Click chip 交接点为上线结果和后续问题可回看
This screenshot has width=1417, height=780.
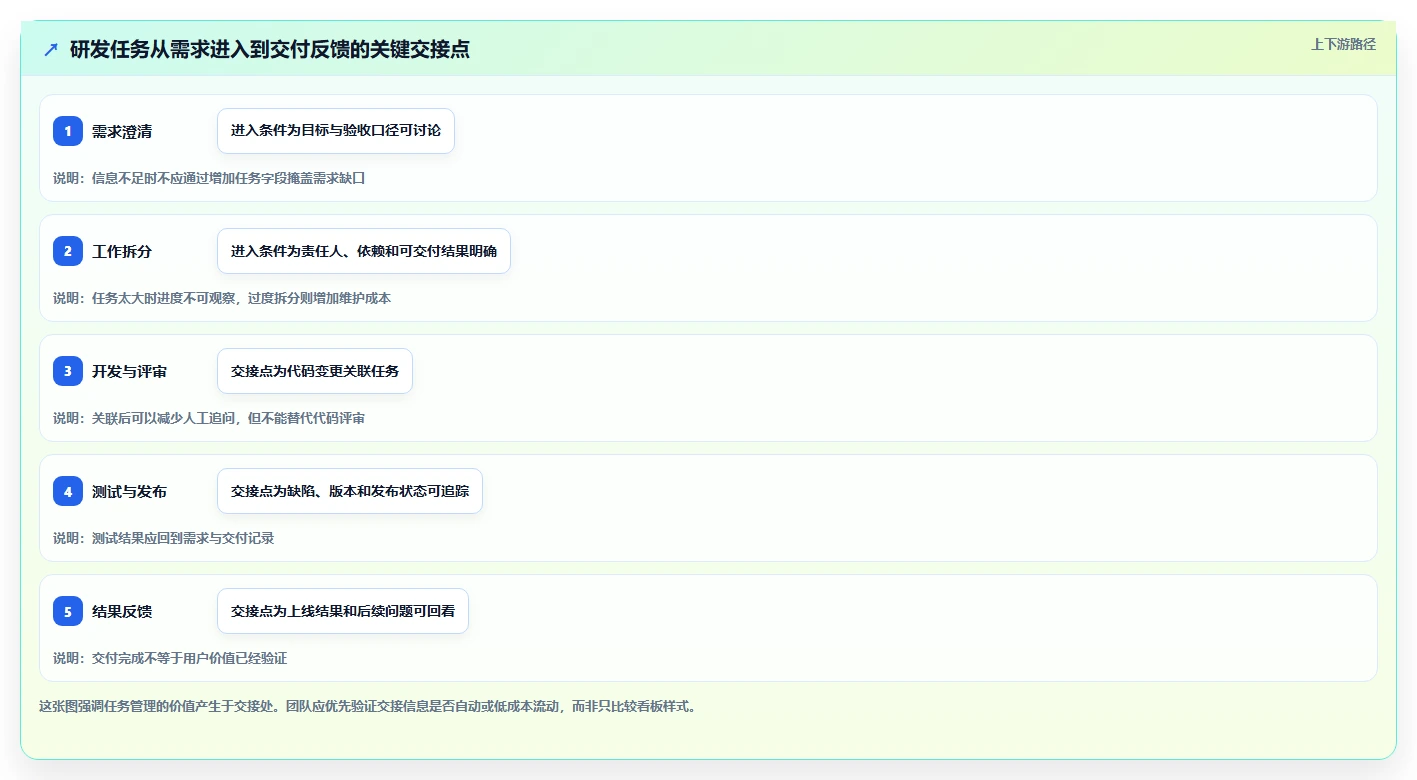(x=343, y=611)
